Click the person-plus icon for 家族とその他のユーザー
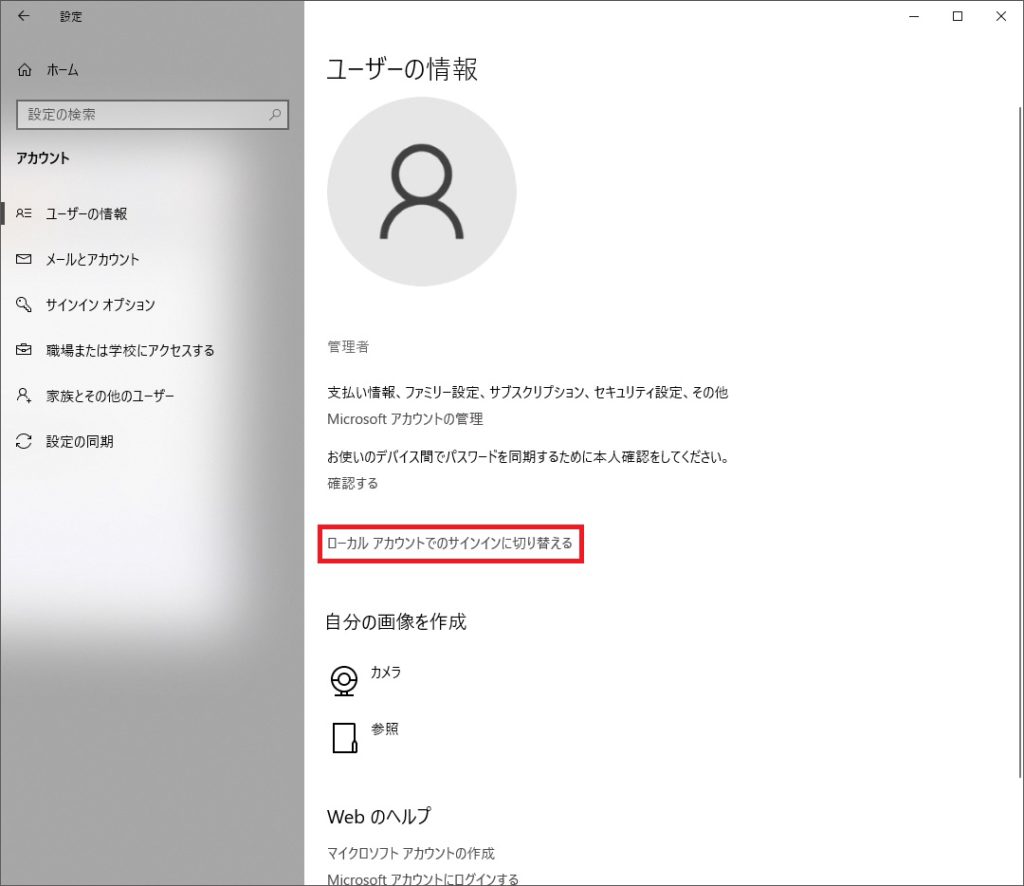The width and height of the screenshot is (1024, 886). tap(24, 396)
